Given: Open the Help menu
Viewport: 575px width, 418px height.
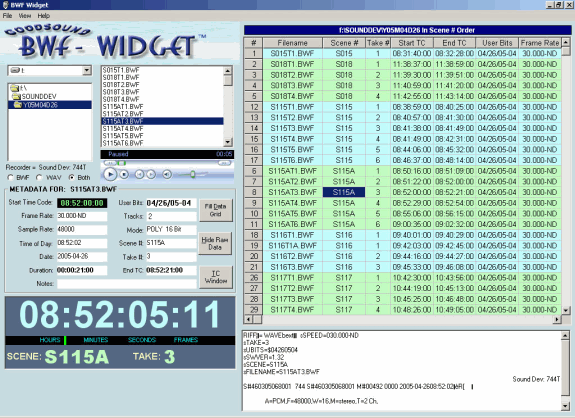Looking at the screenshot, I should [44, 16].
